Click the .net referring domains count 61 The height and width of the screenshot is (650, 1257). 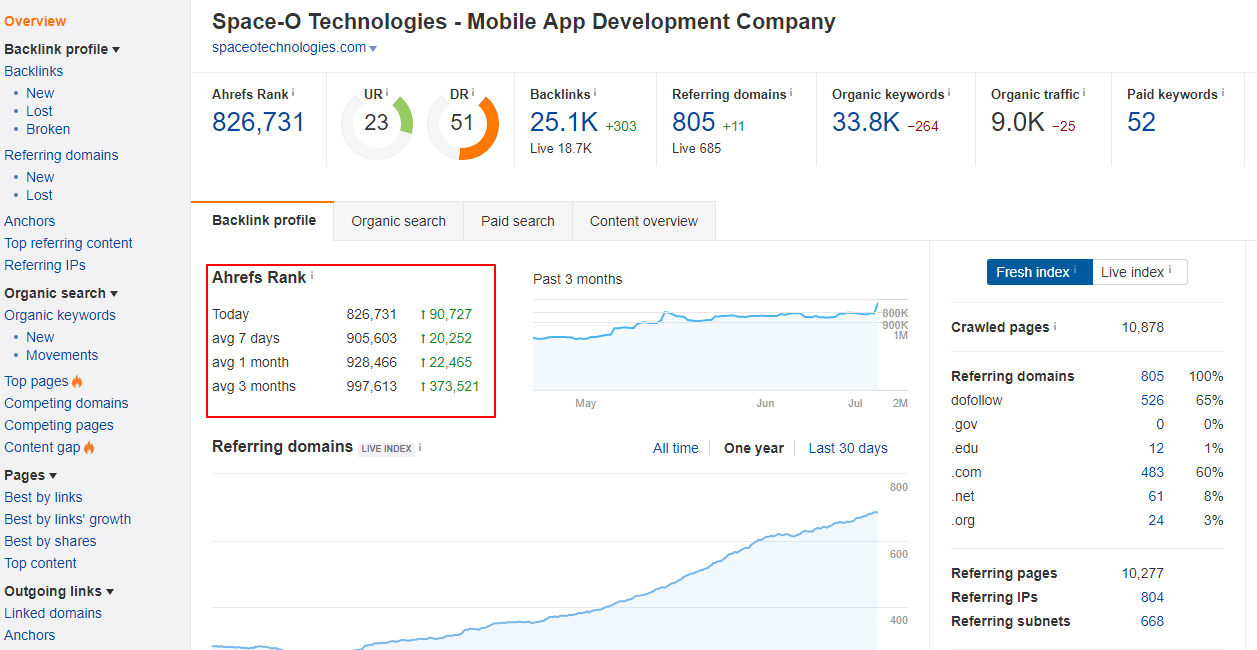tap(1156, 496)
